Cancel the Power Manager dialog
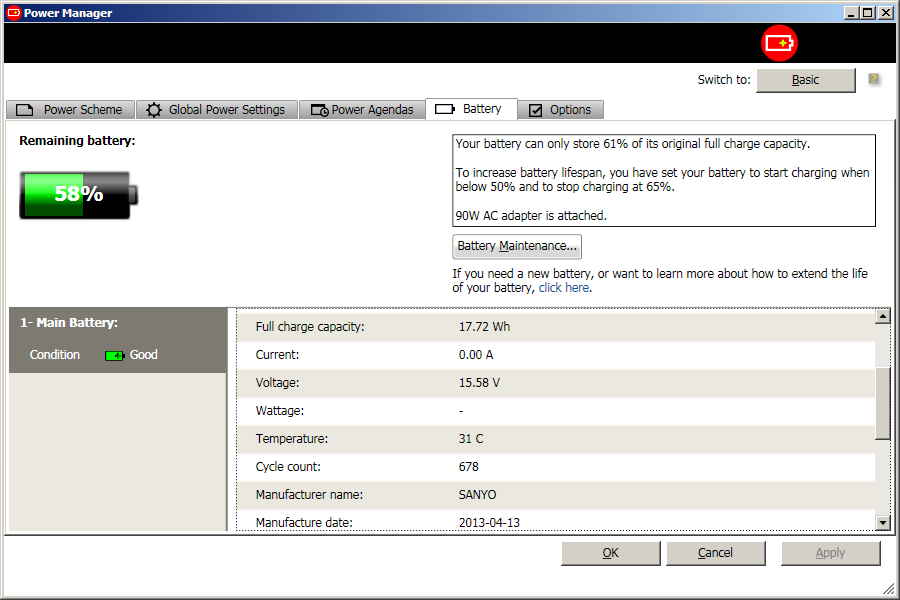The height and width of the screenshot is (600, 900). point(715,553)
